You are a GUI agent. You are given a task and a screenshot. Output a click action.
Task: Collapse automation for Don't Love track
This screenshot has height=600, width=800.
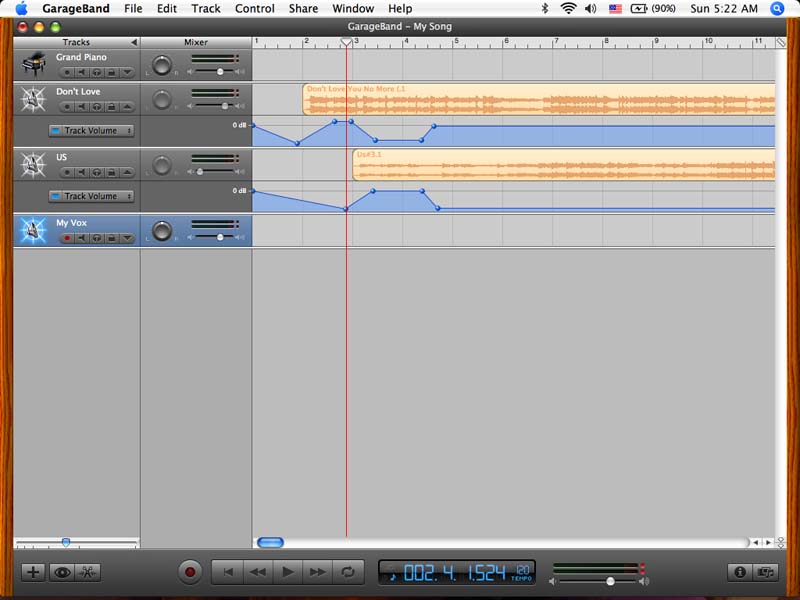(127, 107)
